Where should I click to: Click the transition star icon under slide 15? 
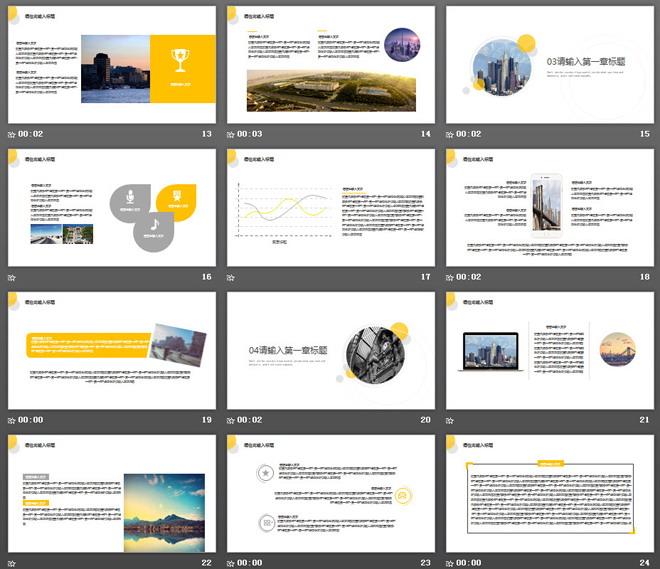[x=450, y=135]
